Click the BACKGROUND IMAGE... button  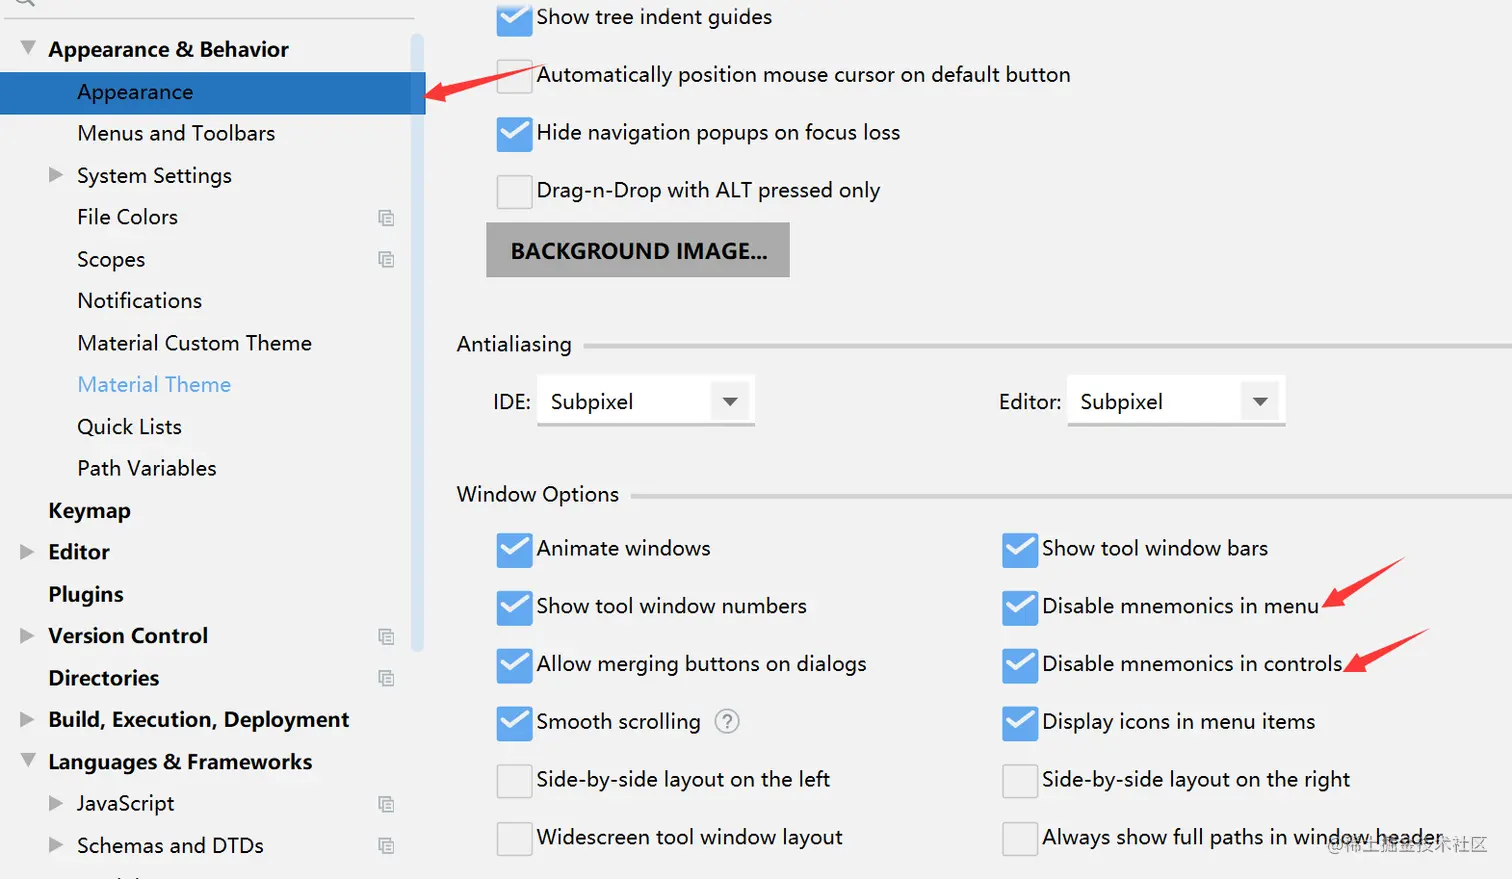[638, 250]
